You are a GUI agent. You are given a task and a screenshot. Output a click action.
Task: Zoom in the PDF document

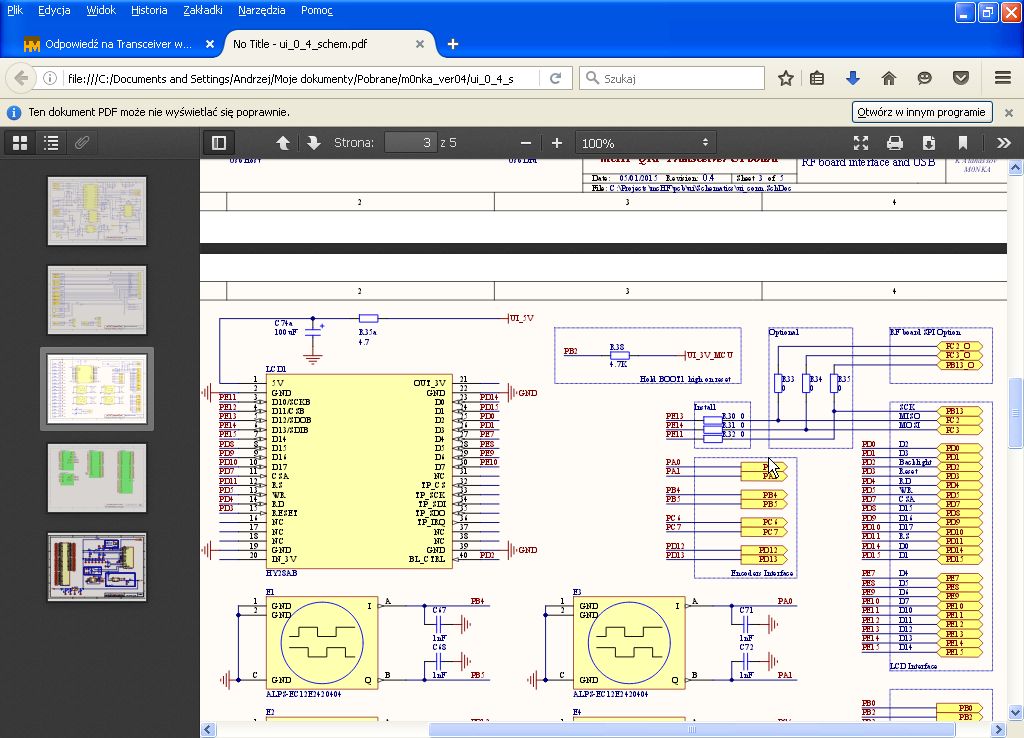(557, 143)
